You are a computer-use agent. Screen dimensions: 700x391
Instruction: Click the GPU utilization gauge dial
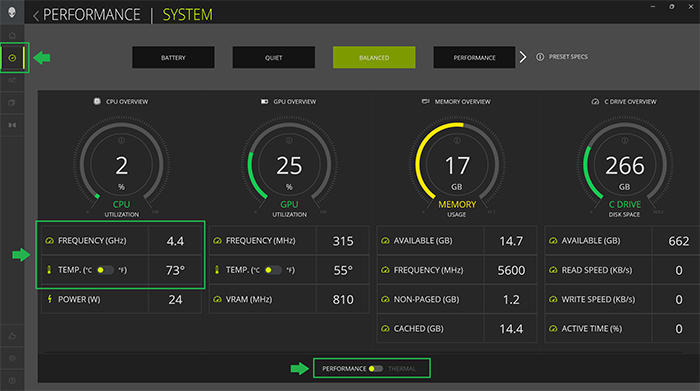point(289,165)
